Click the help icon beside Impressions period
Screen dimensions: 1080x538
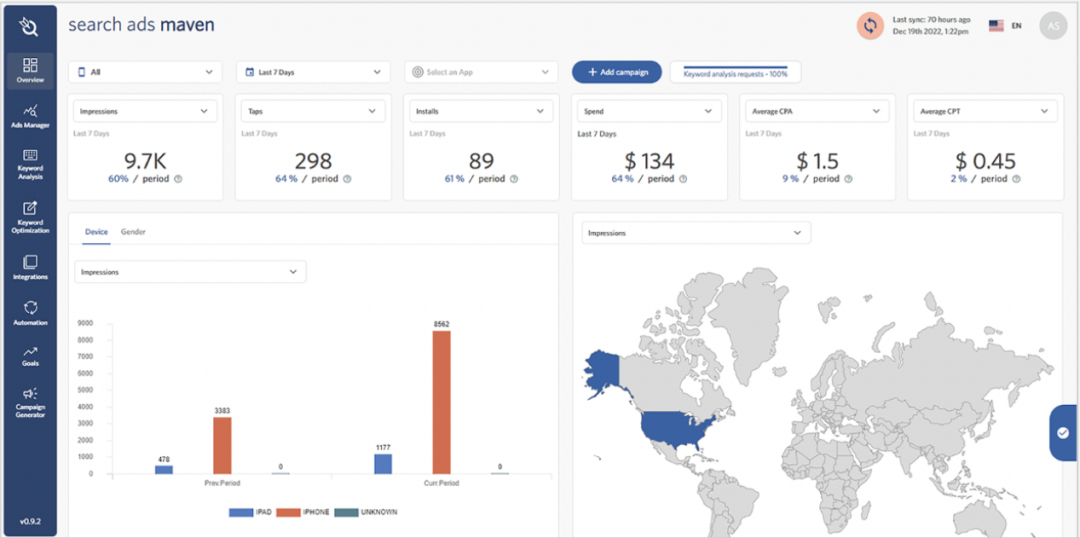[178, 179]
